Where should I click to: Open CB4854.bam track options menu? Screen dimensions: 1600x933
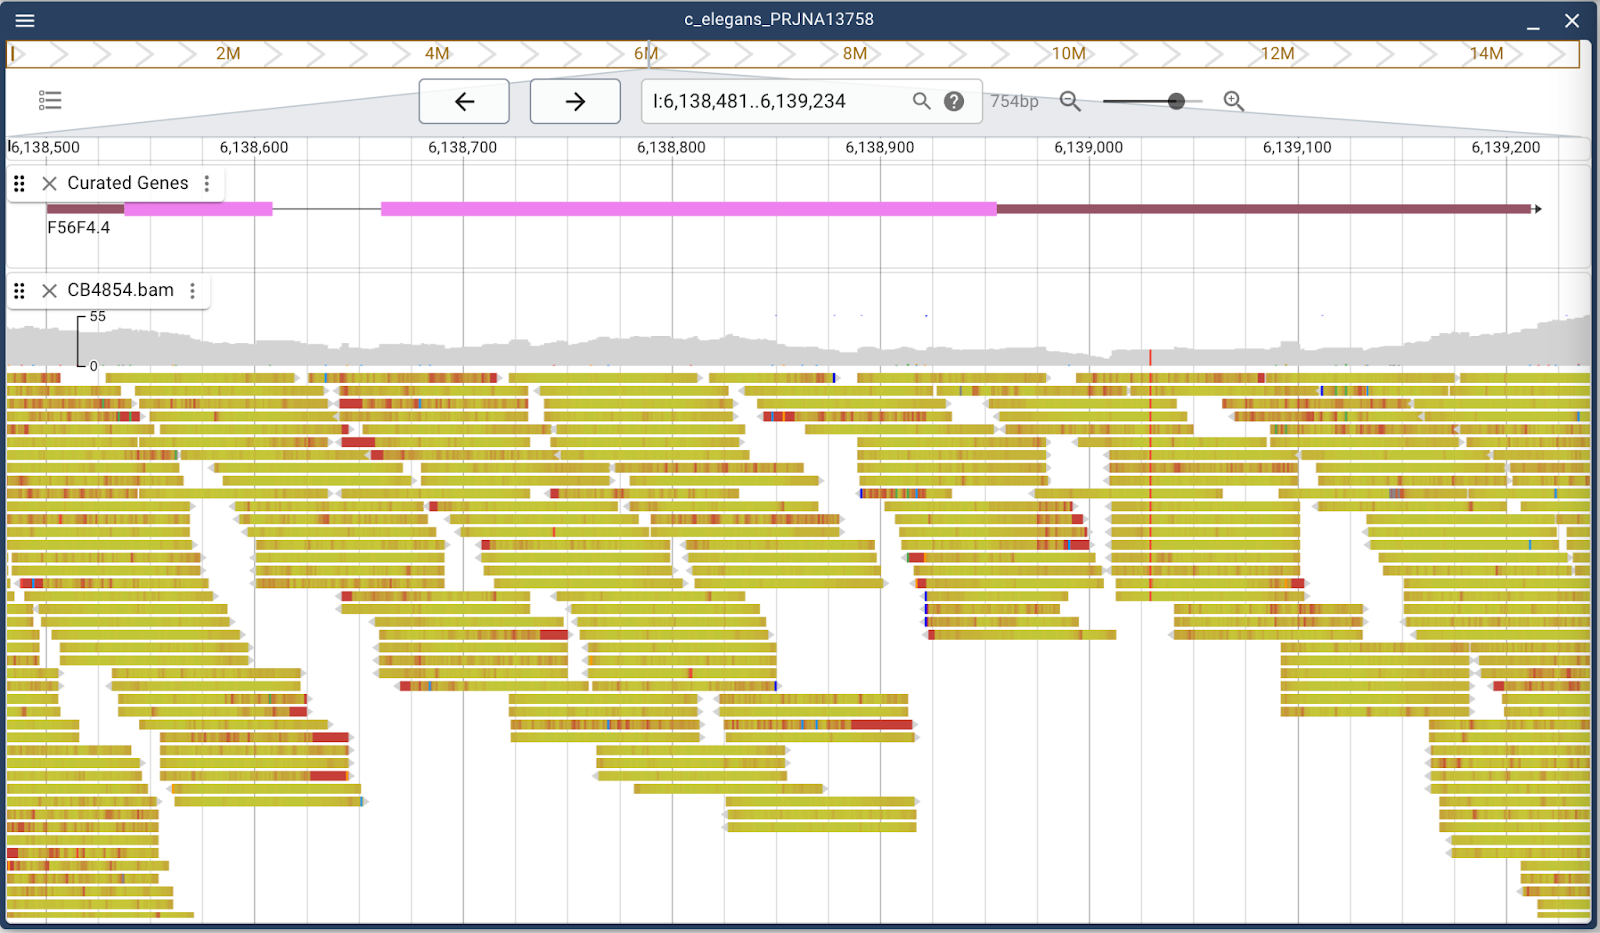point(193,290)
